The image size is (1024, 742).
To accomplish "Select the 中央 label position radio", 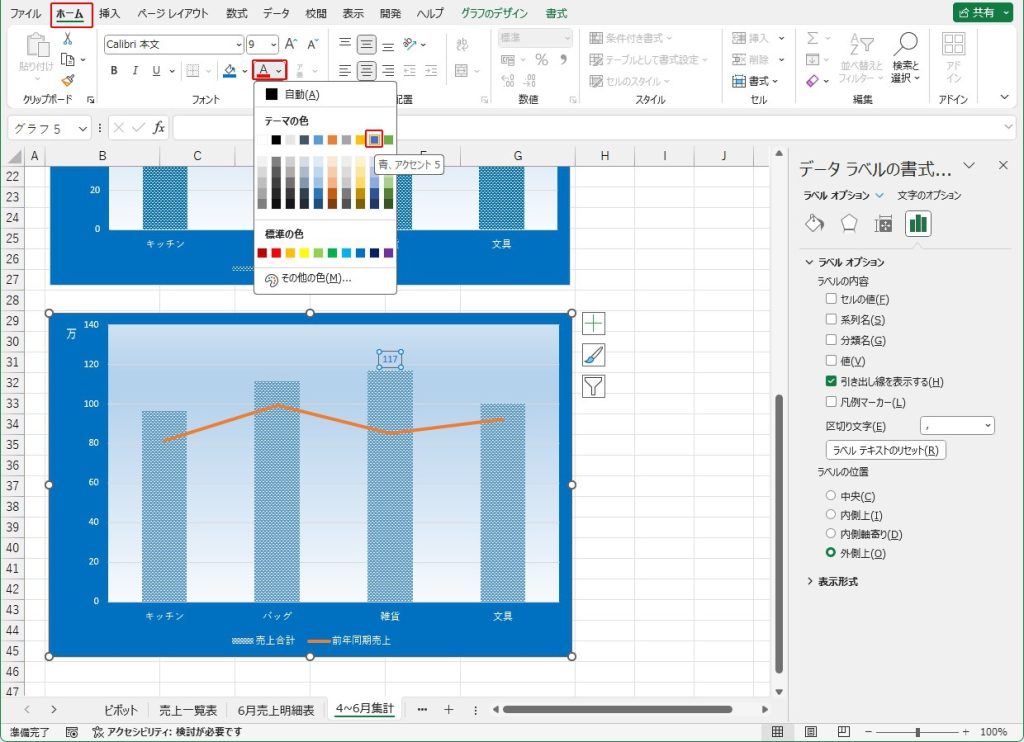I will click(830, 496).
